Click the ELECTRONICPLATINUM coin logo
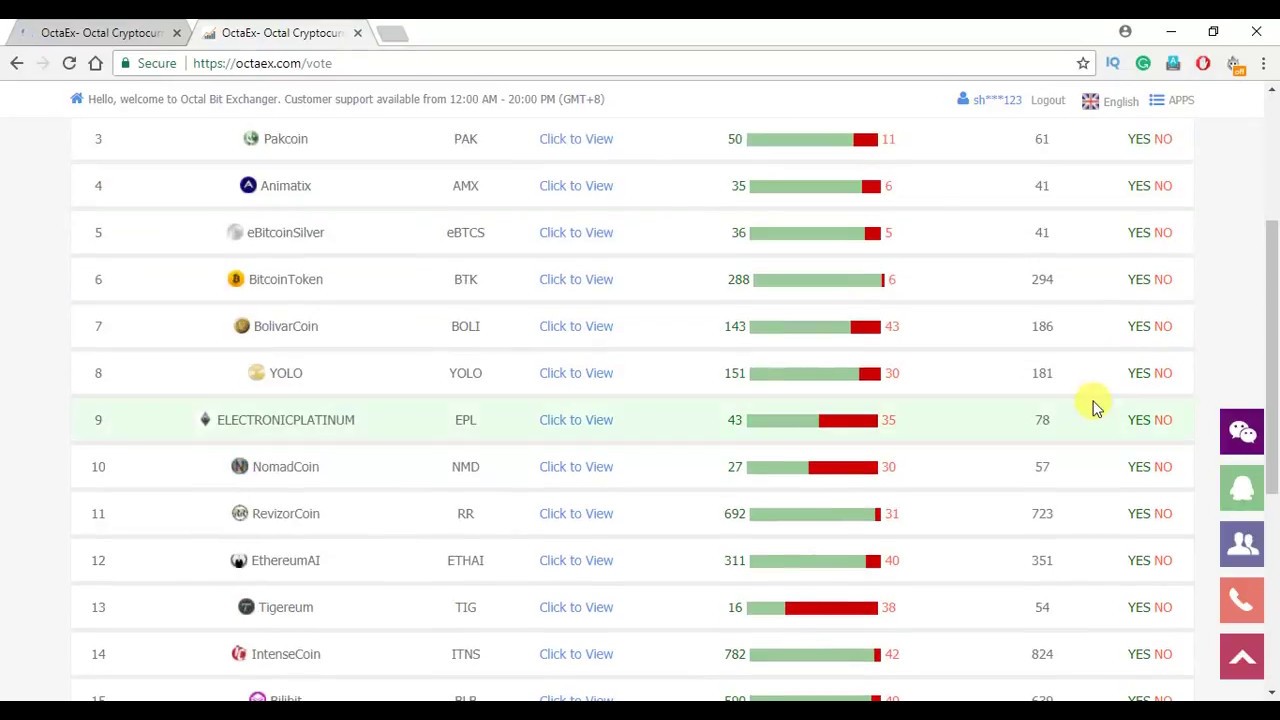Screen dimensions: 1280x720 coord(205,419)
